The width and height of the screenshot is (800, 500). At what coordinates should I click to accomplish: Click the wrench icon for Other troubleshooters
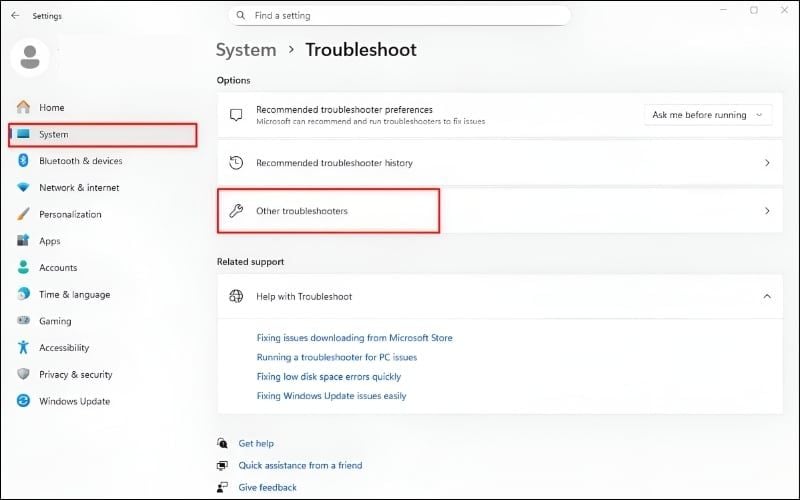point(236,211)
